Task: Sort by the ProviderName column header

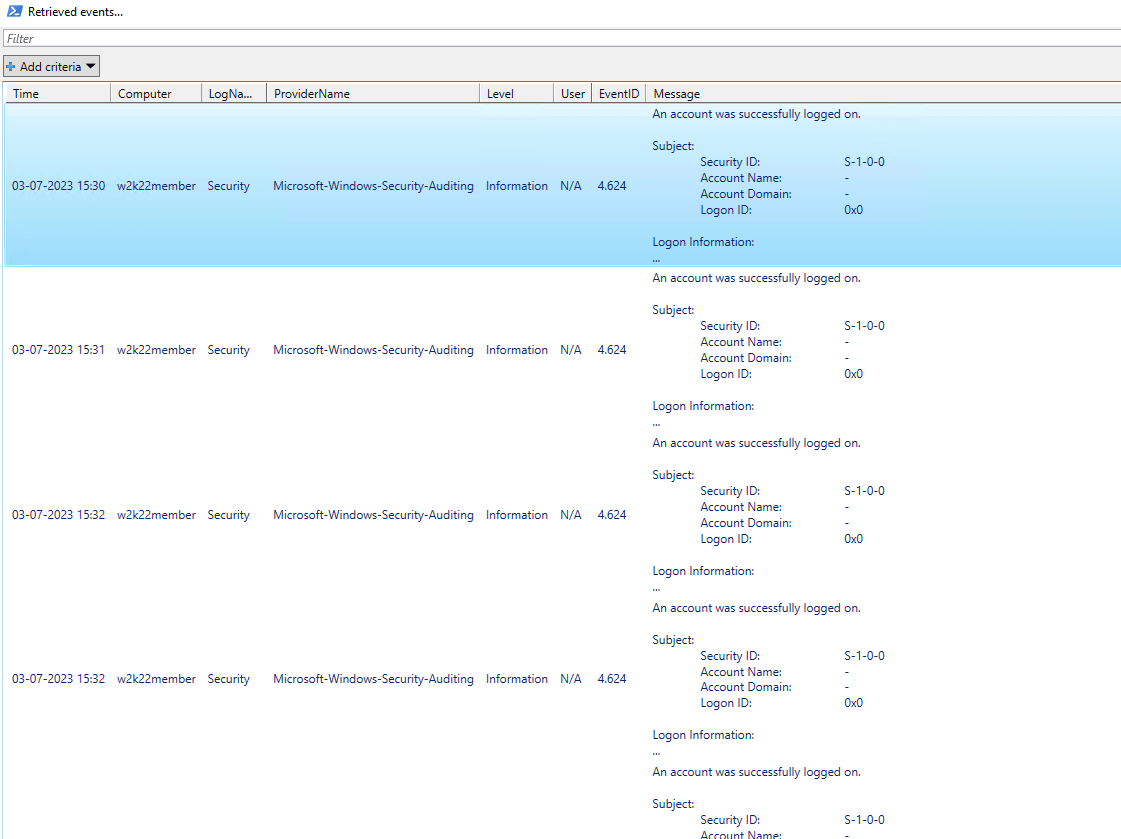Action: coord(372,94)
